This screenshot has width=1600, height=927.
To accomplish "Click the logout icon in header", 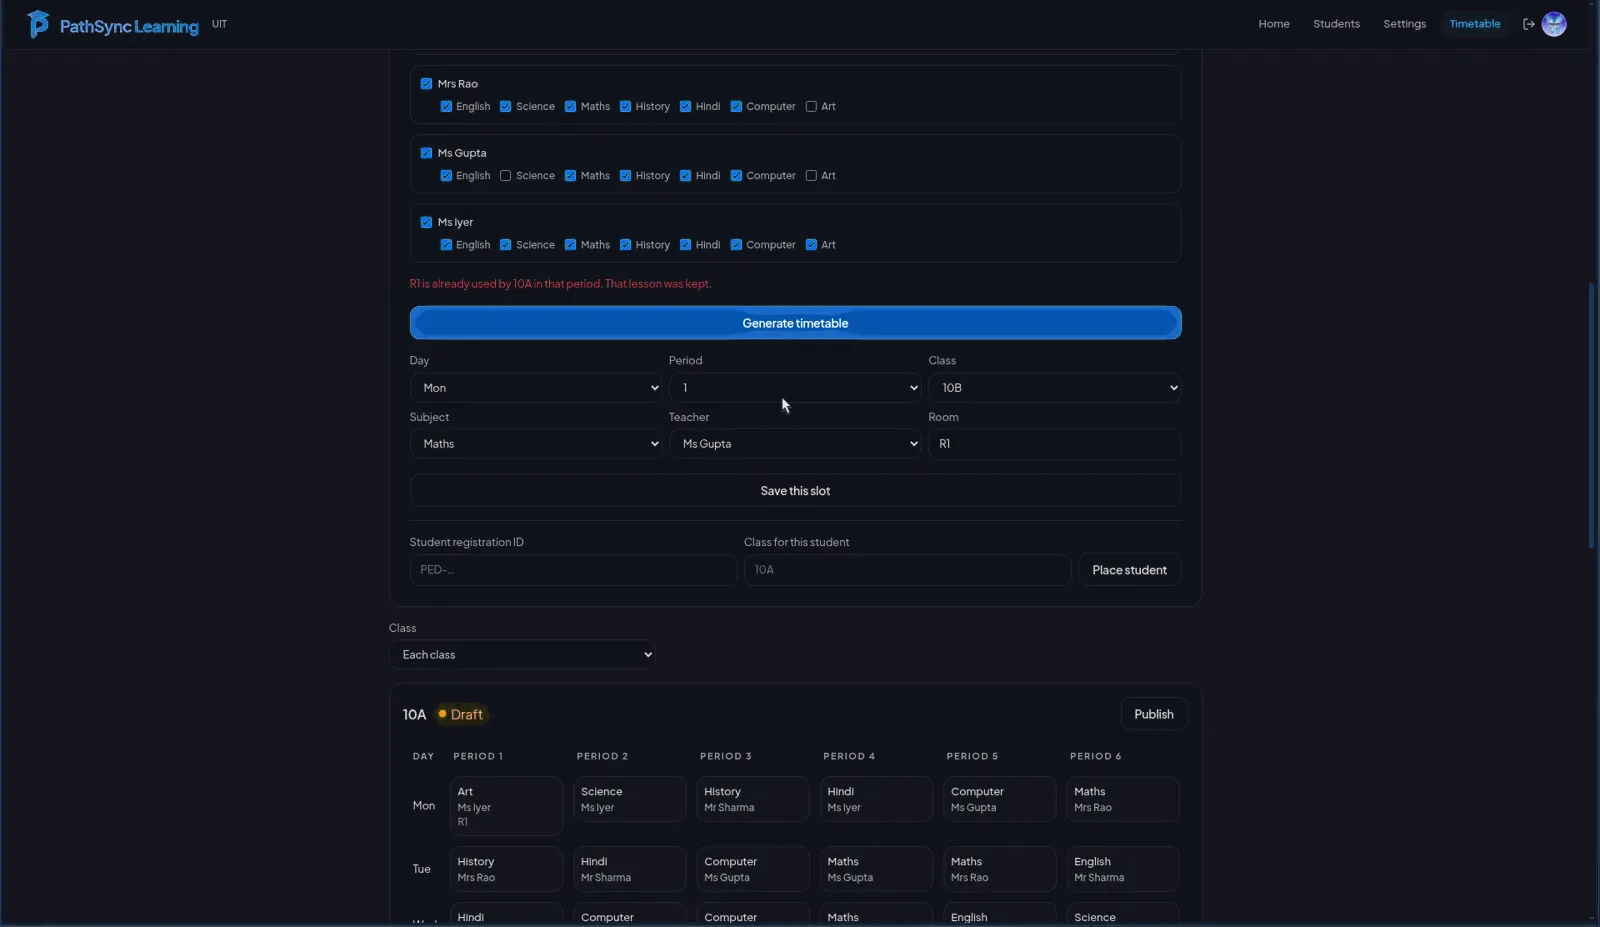I will [1528, 24].
